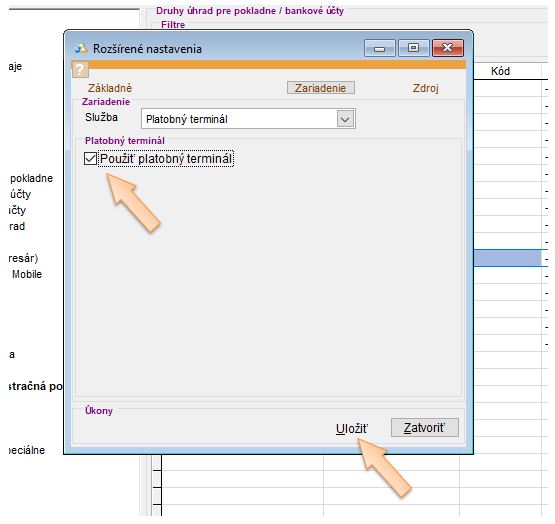Select the Mobile item in the left panel
This screenshot has height=524, width=555.
click(27, 274)
